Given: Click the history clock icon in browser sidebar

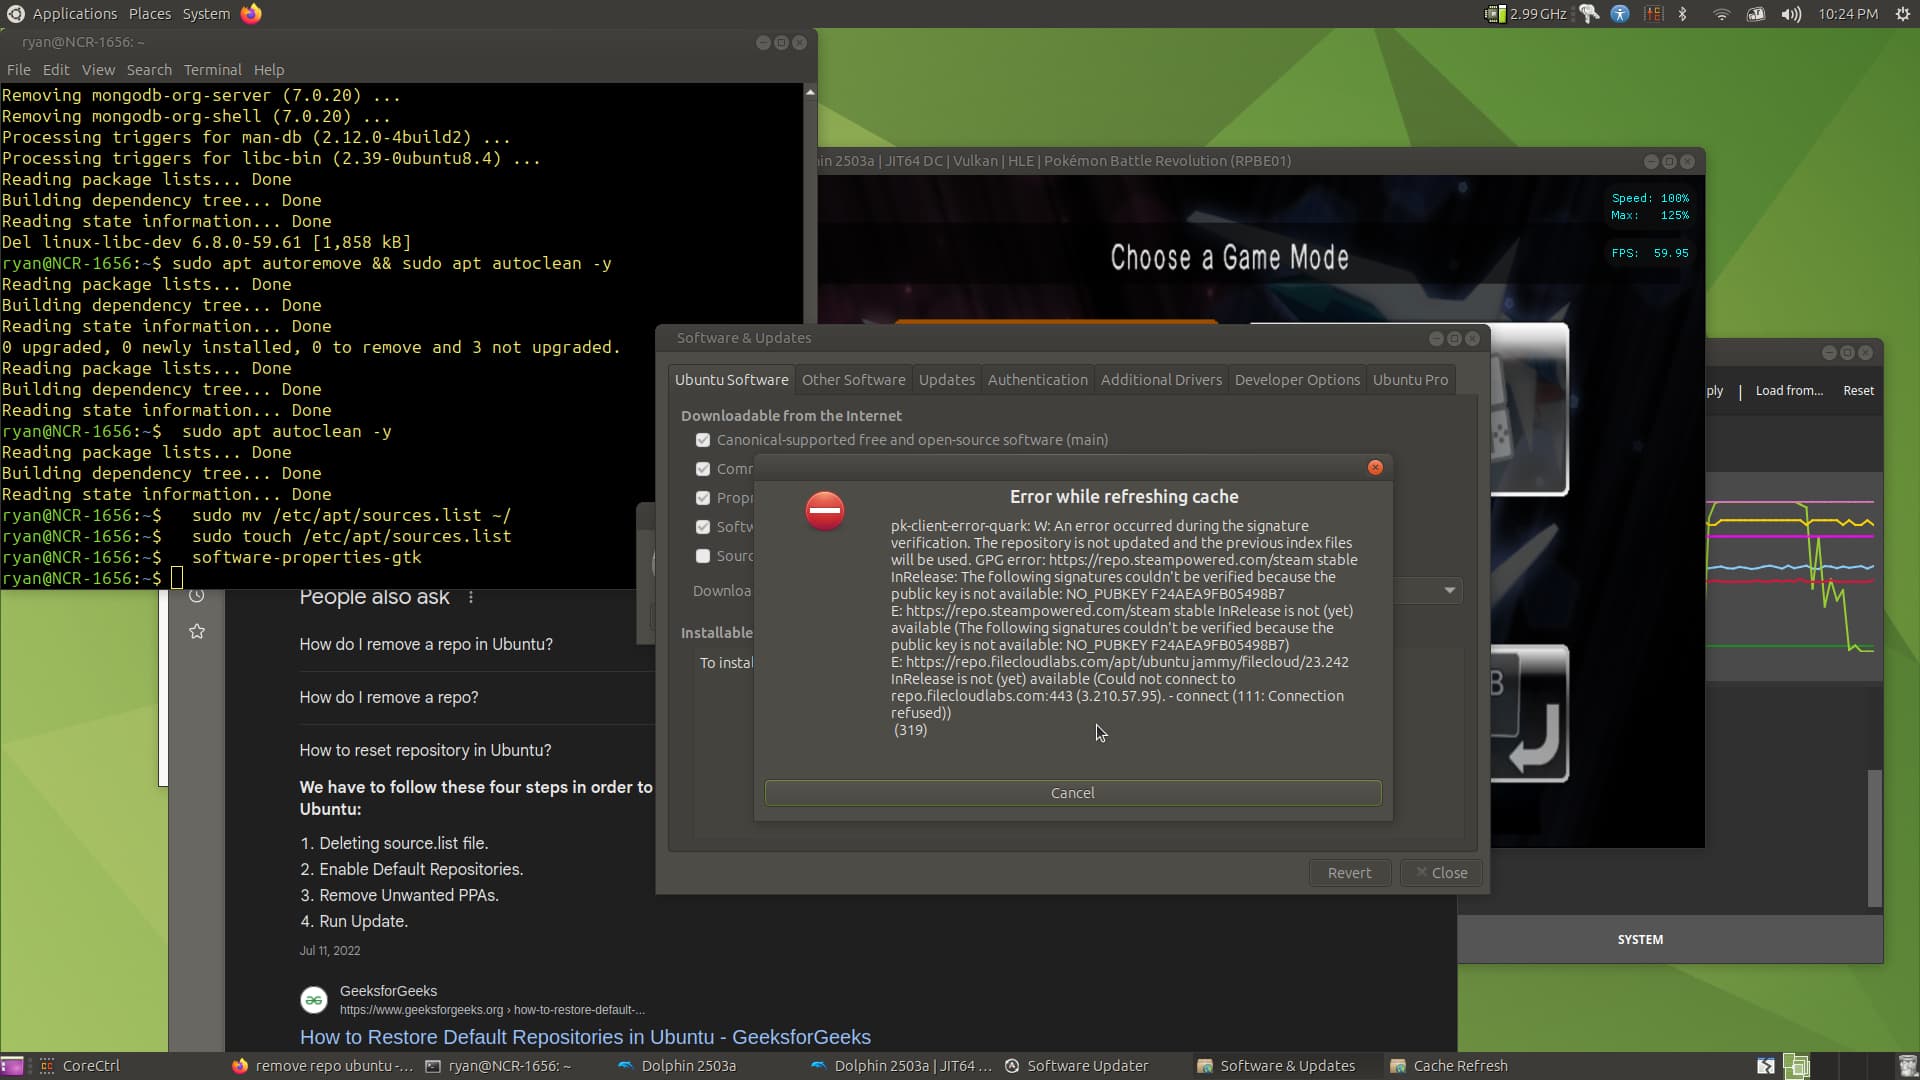Looking at the screenshot, I should coord(197,596).
